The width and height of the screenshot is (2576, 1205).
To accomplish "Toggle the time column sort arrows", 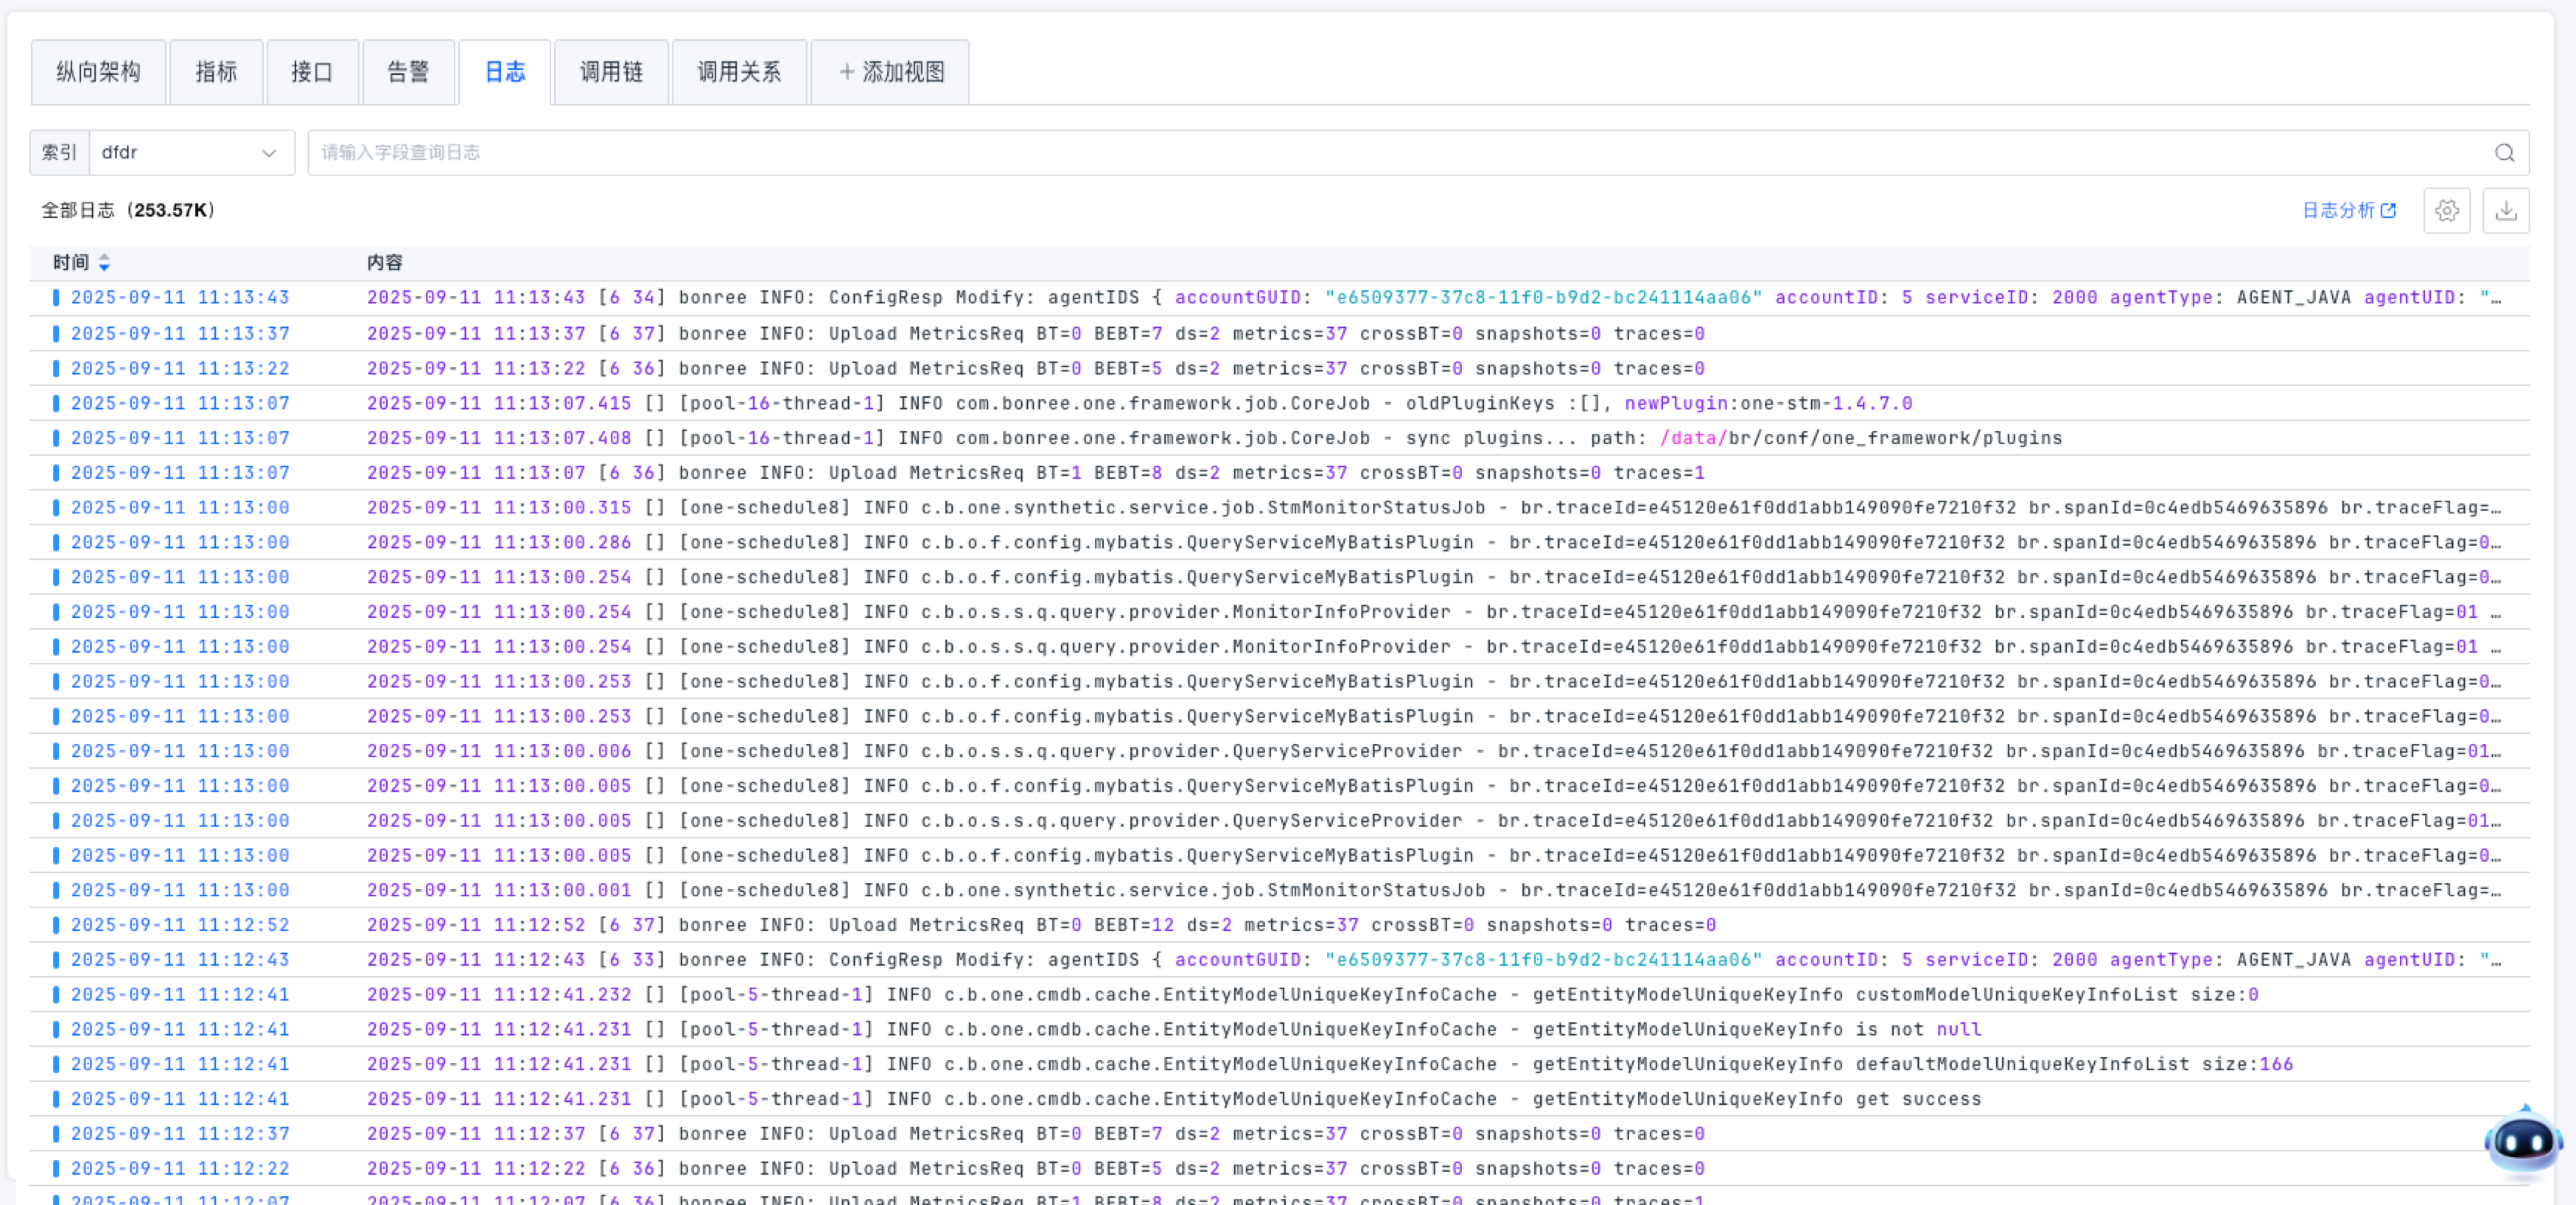I will (x=104, y=263).
